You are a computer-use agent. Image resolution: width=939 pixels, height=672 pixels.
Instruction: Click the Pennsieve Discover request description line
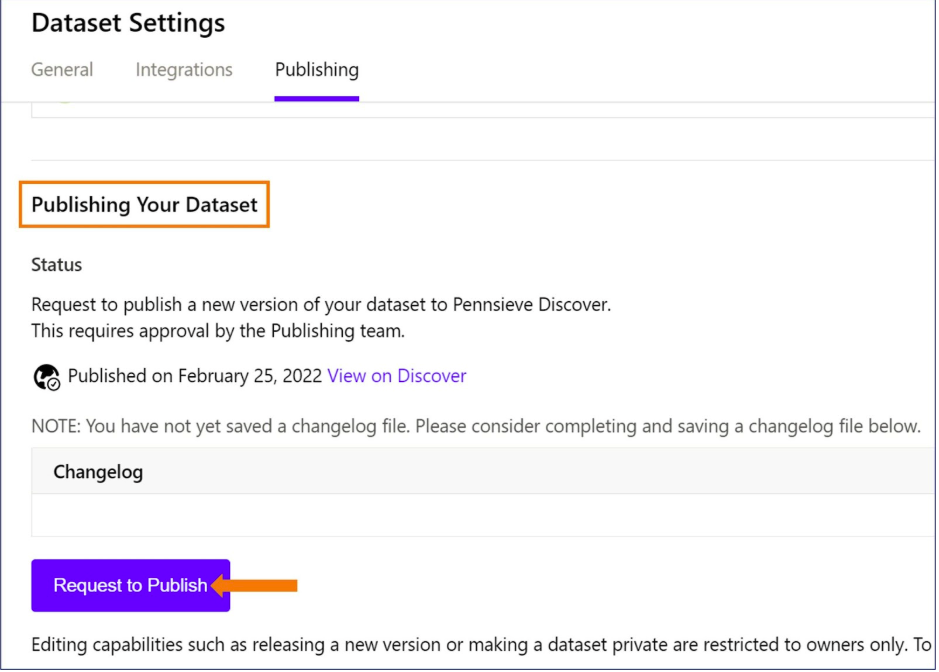coord(321,304)
